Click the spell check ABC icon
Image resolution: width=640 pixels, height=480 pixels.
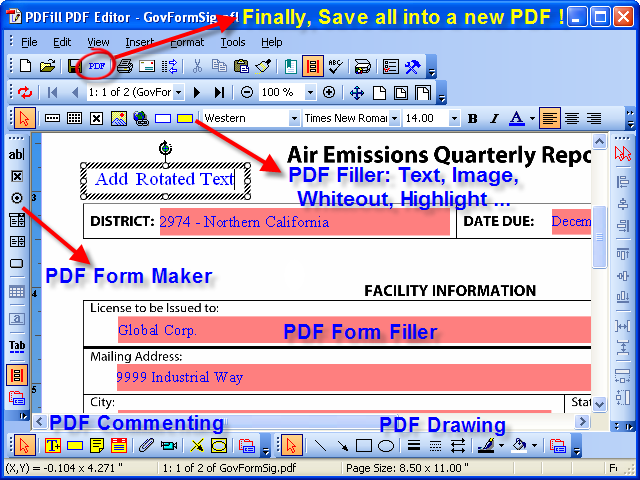pyautogui.click(x=335, y=67)
